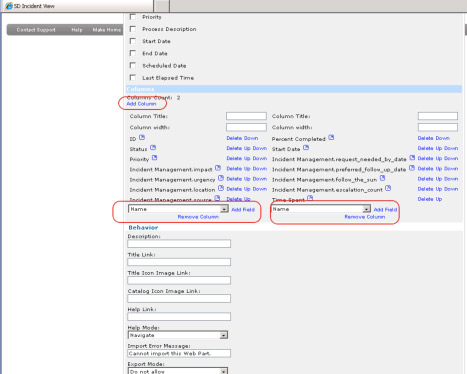The height and width of the screenshot is (374, 467).
Task: Click Delete link for ID row
Action: (x=234, y=138)
